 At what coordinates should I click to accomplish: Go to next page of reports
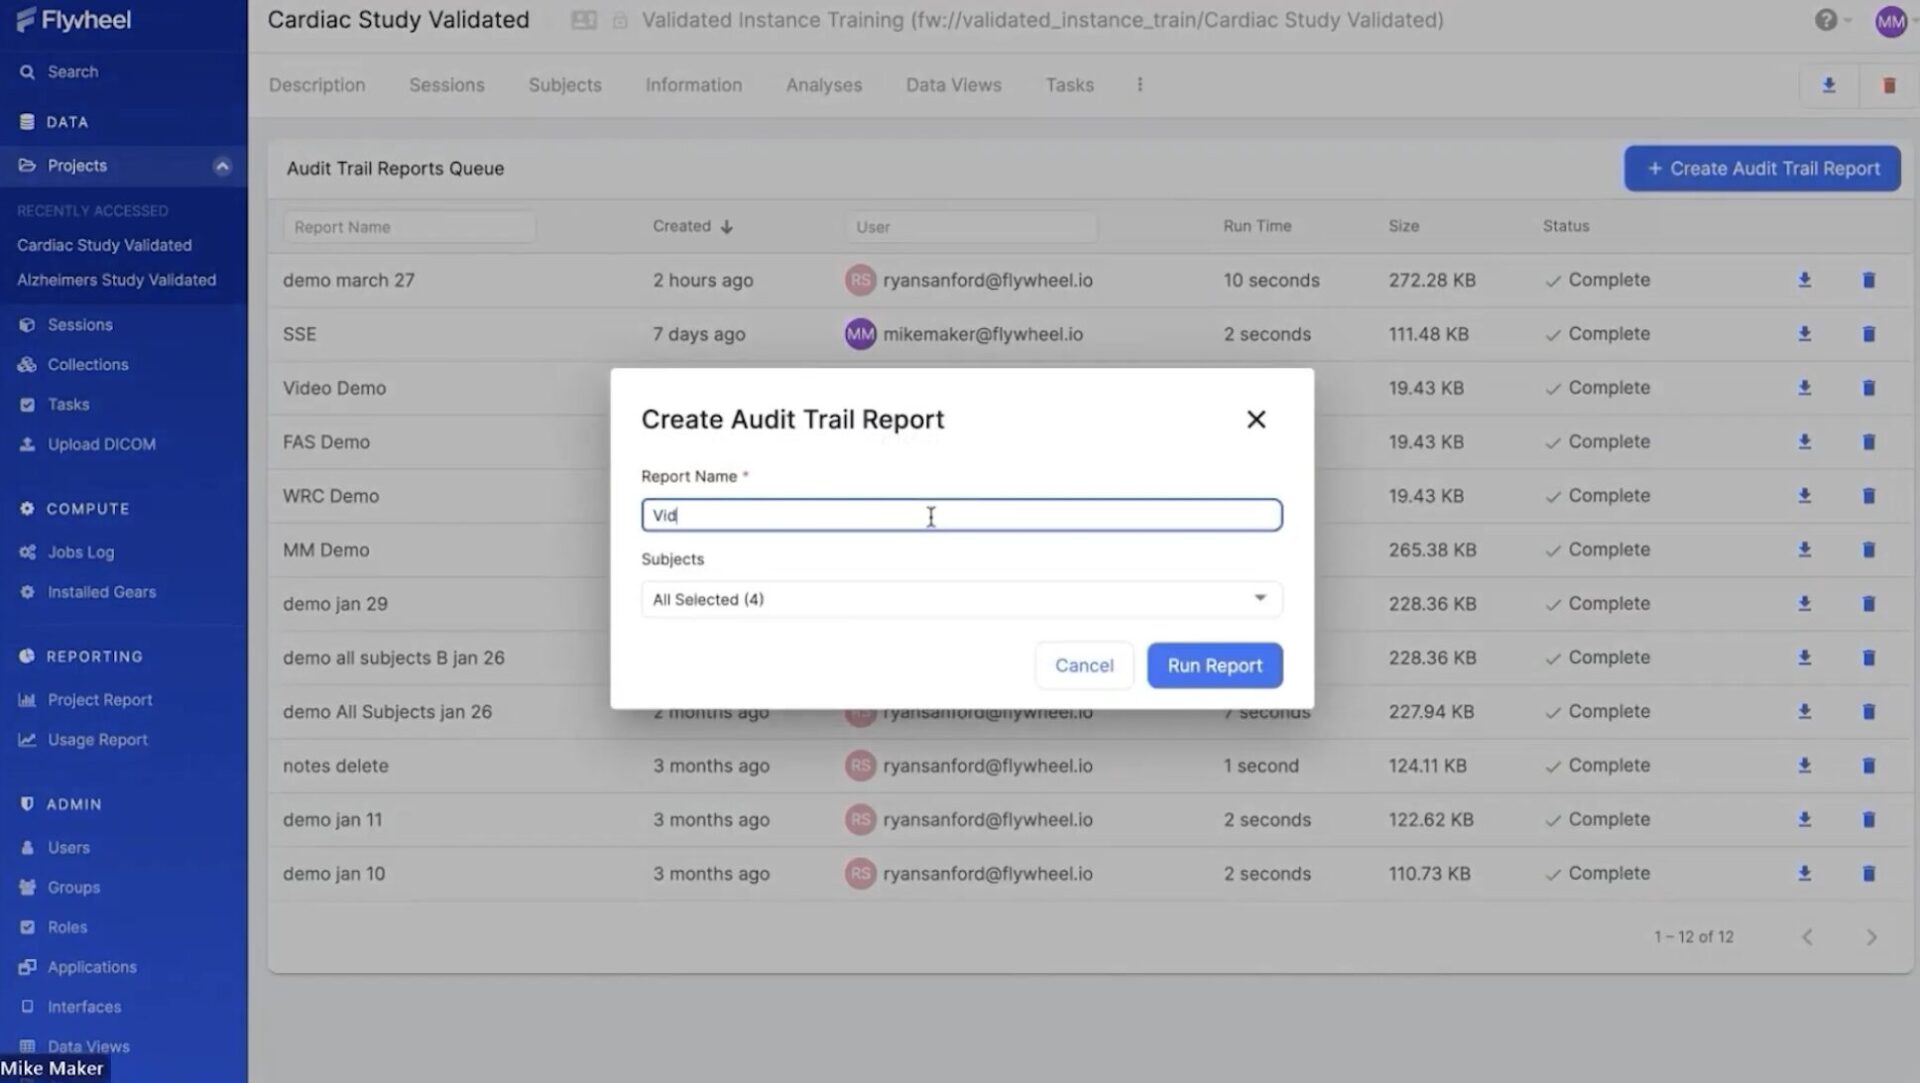(1871, 937)
